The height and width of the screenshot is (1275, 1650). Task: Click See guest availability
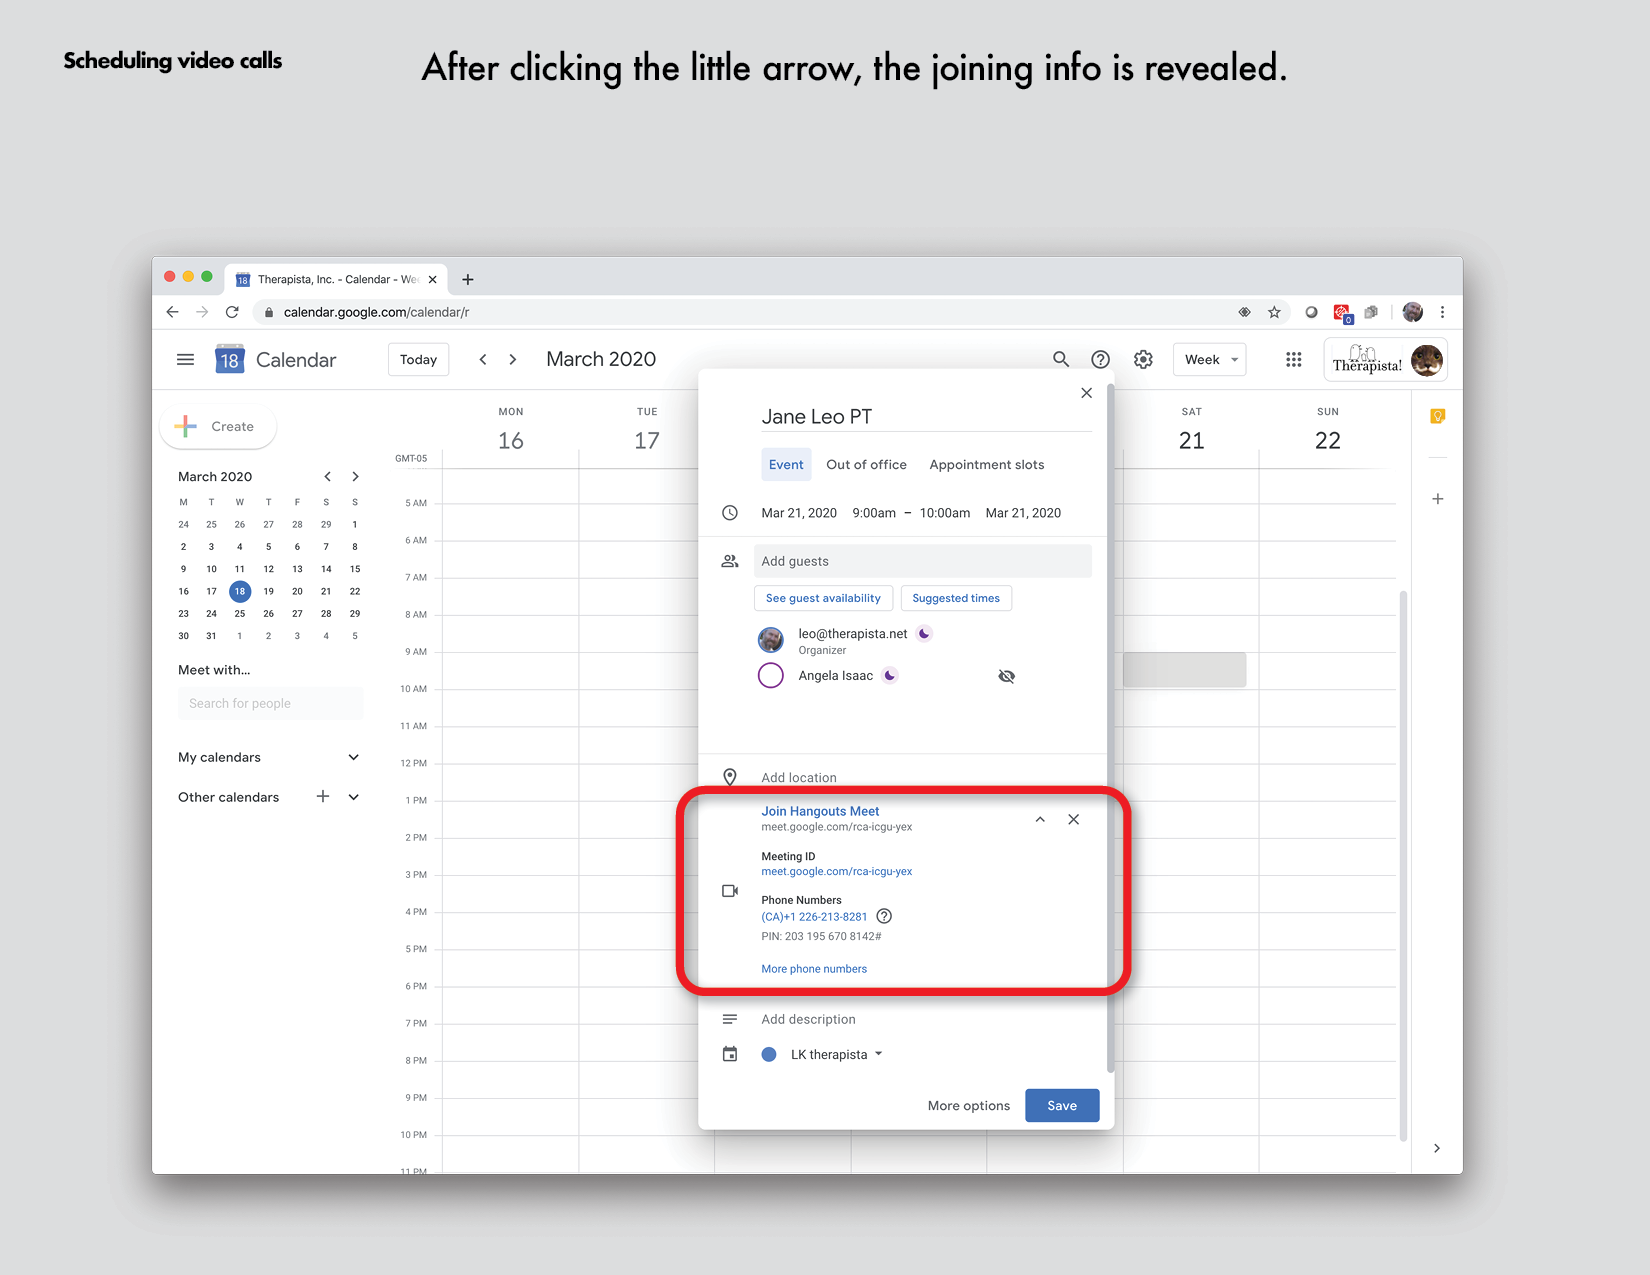tap(823, 598)
